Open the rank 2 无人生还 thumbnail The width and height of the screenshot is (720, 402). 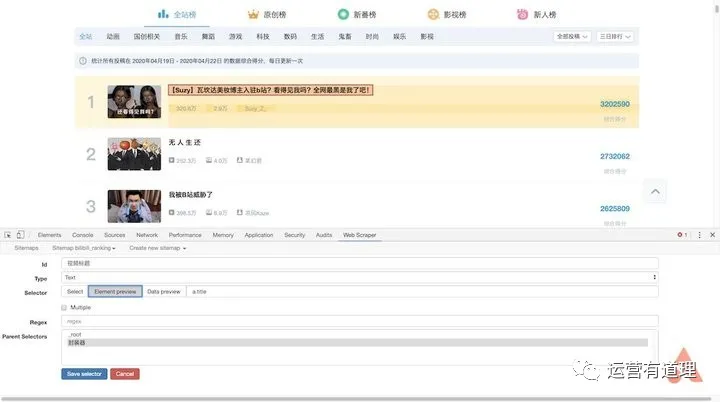click(134, 154)
